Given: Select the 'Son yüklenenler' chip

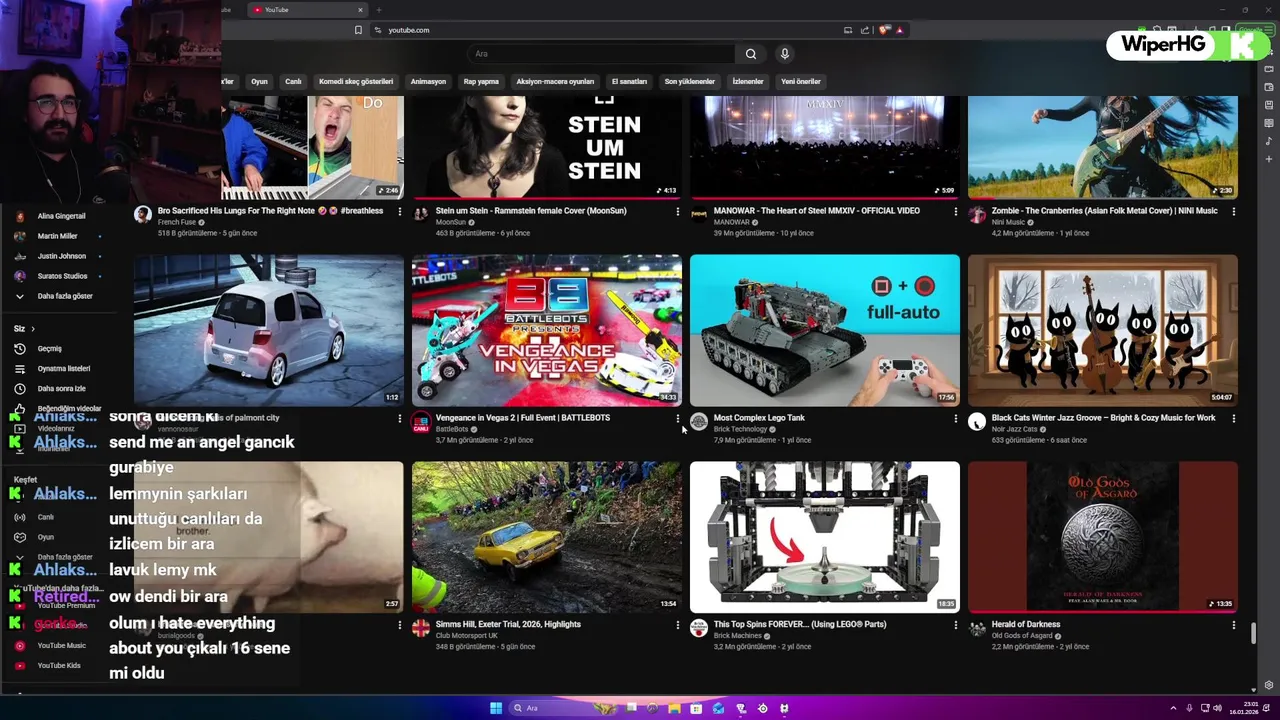Looking at the screenshot, I should [x=690, y=82].
